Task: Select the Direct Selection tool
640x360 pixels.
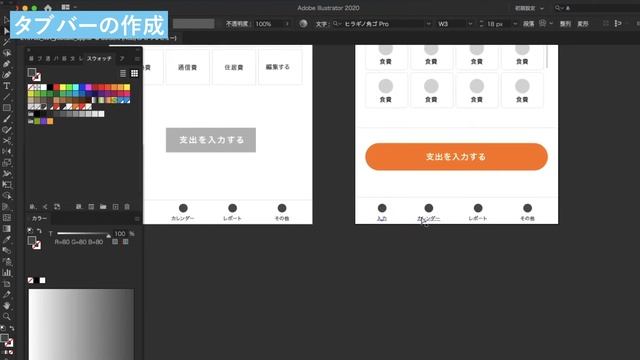Action: pos(7,31)
